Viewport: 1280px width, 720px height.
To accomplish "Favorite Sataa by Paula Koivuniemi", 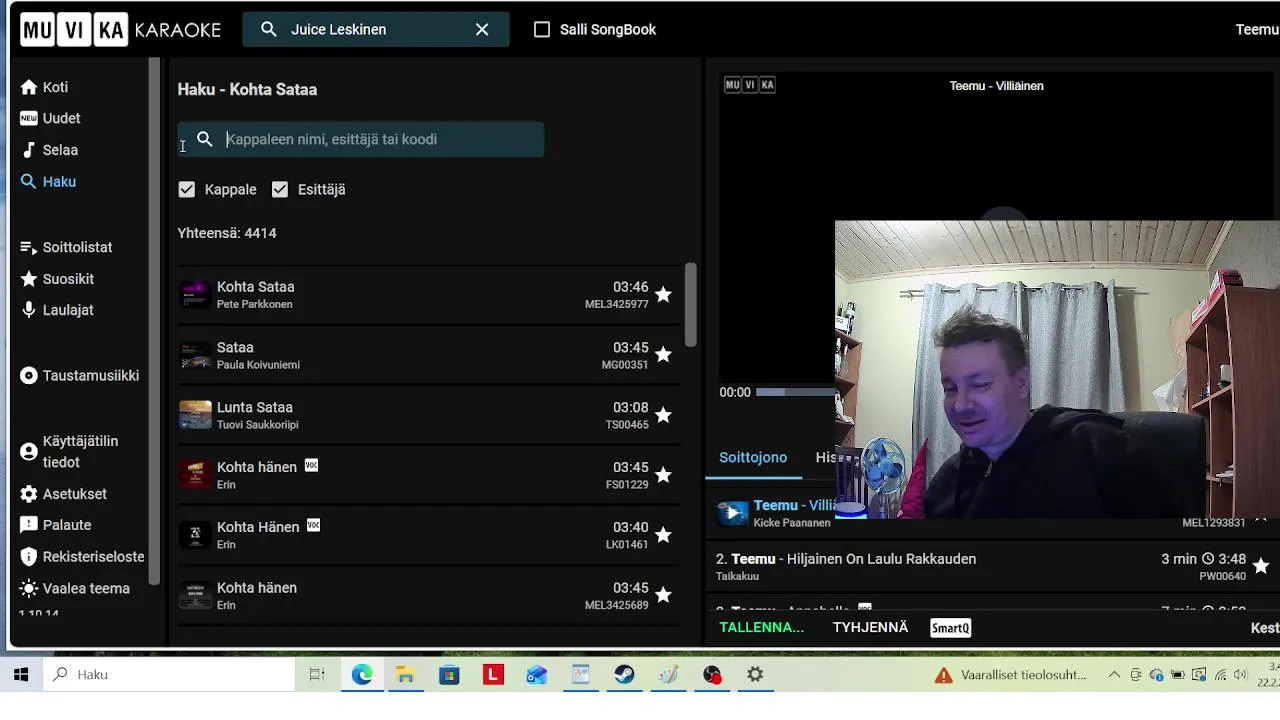I will coord(663,355).
